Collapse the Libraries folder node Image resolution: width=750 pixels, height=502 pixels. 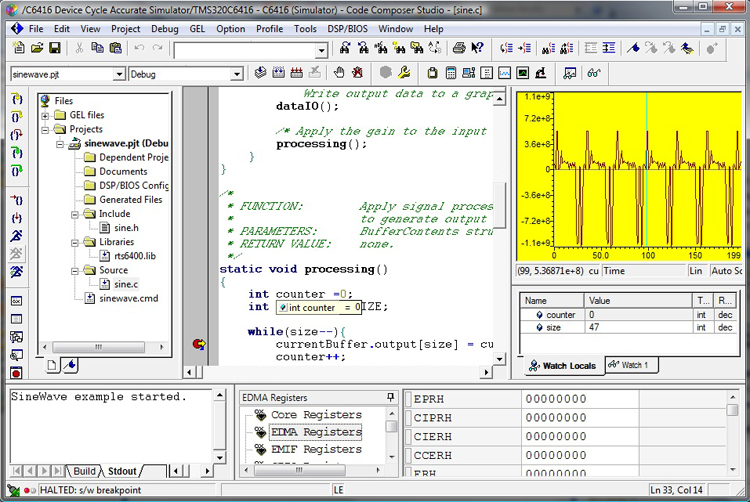tap(75, 242)
